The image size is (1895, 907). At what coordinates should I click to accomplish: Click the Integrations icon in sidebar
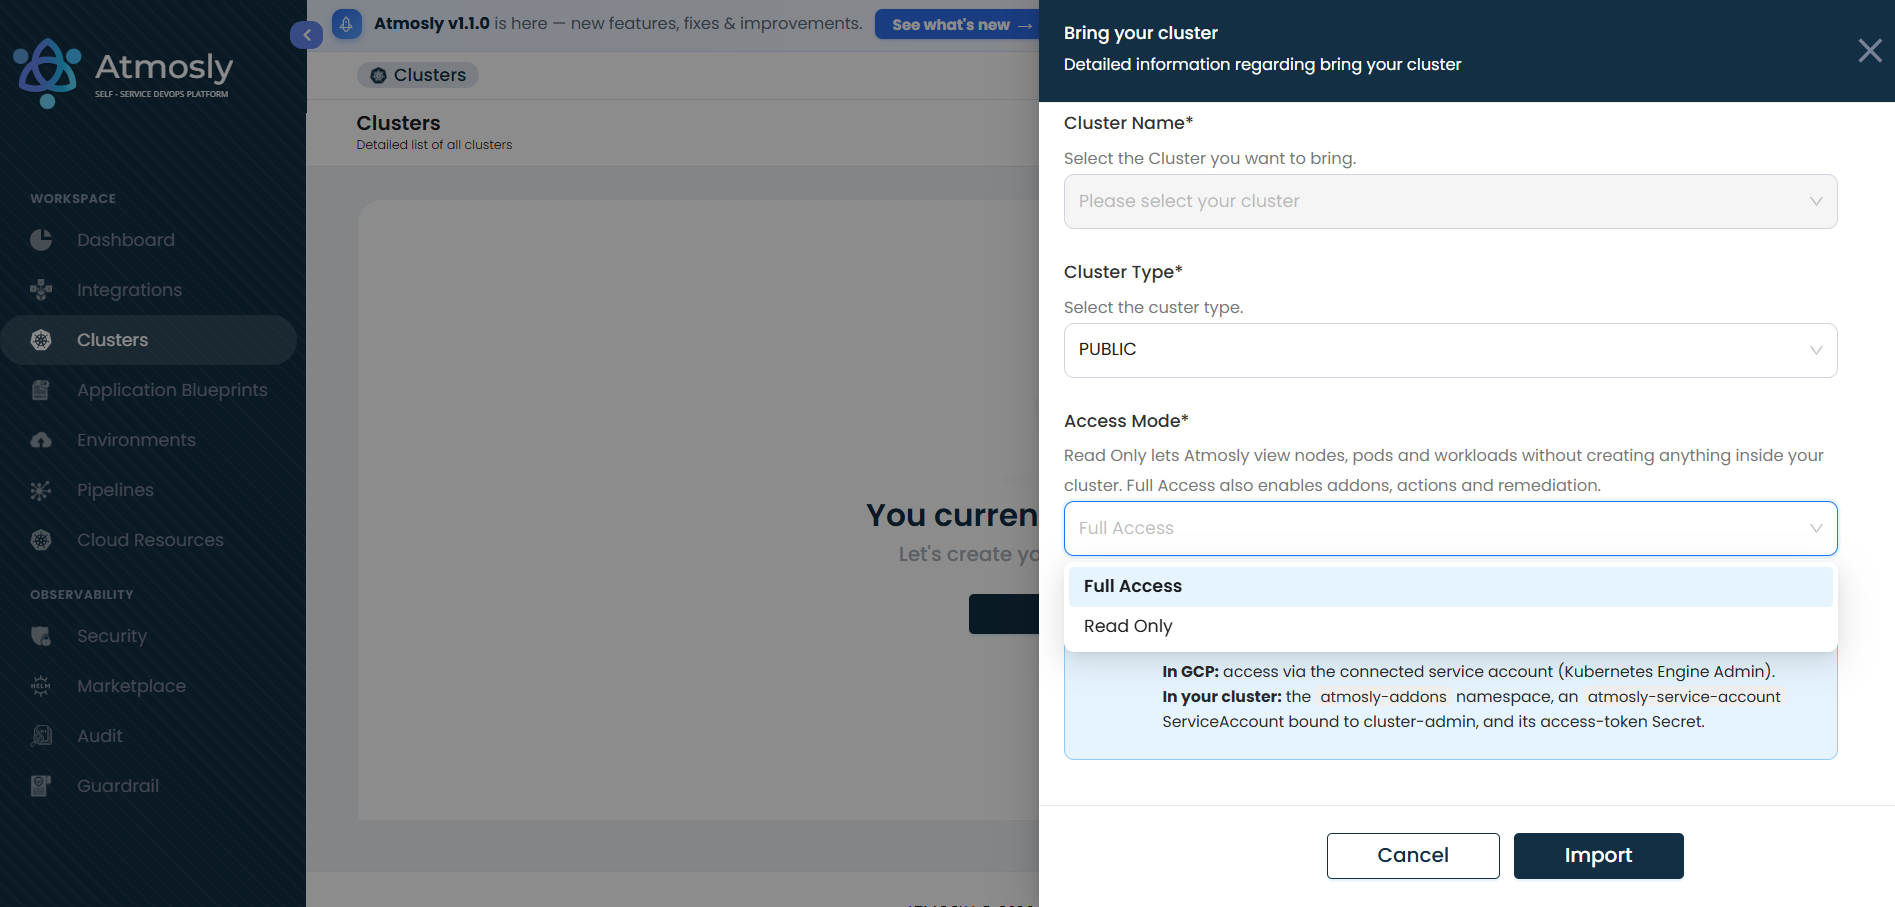(41, 290)
